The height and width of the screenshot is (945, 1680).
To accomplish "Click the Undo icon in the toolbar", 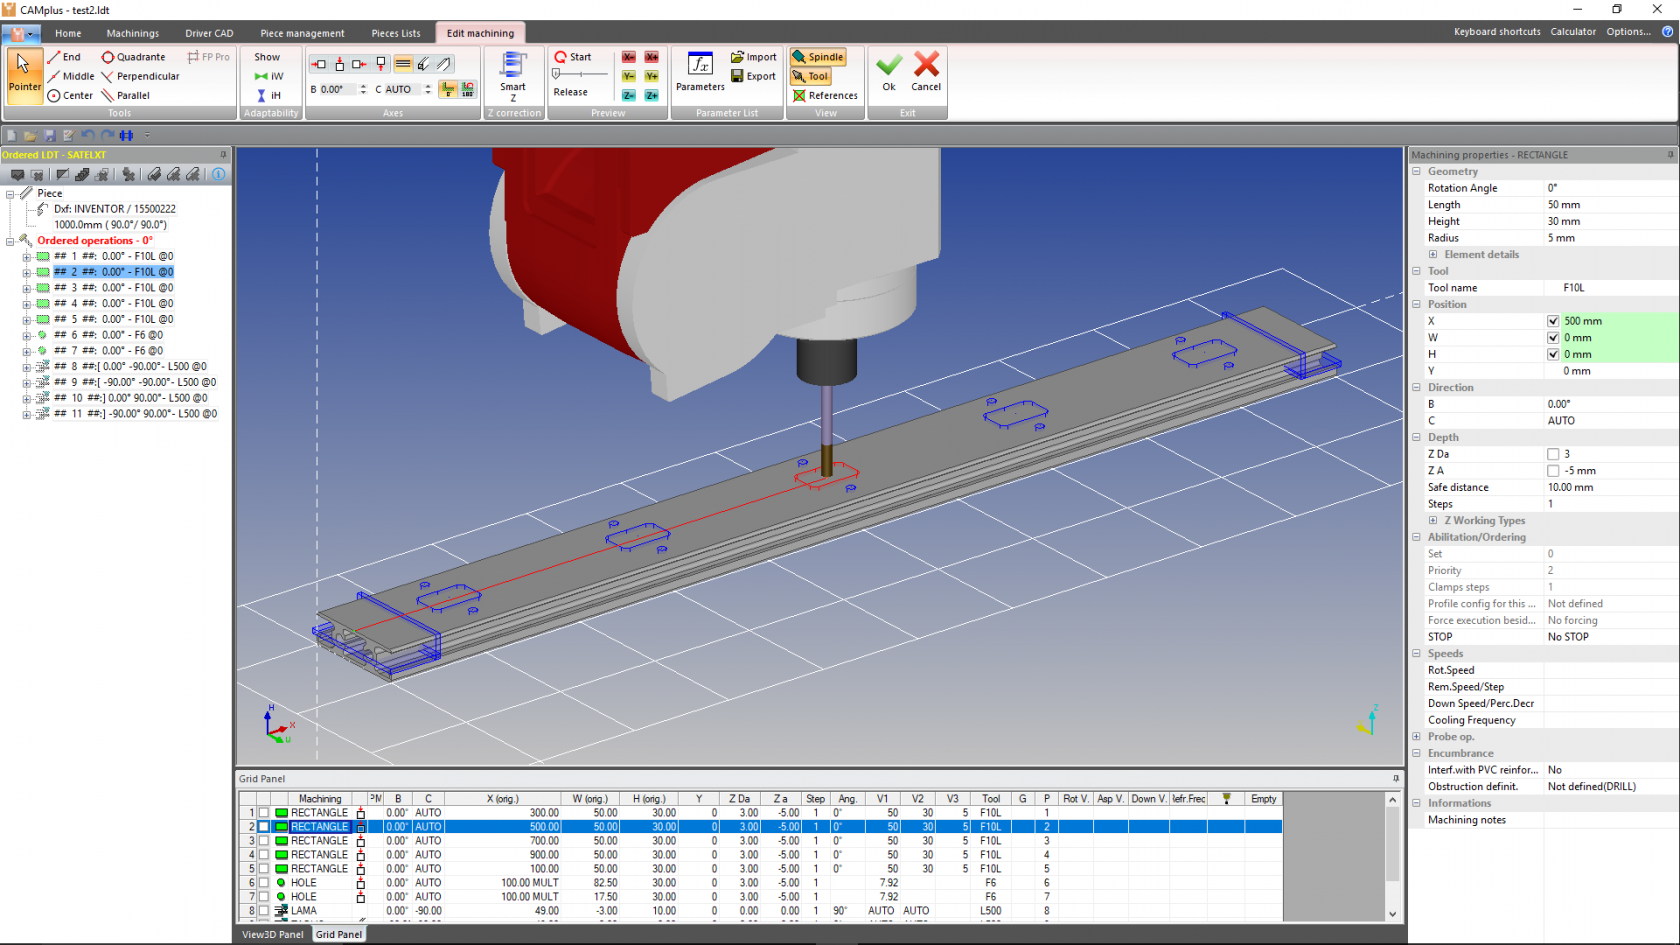I will [86, 135].
